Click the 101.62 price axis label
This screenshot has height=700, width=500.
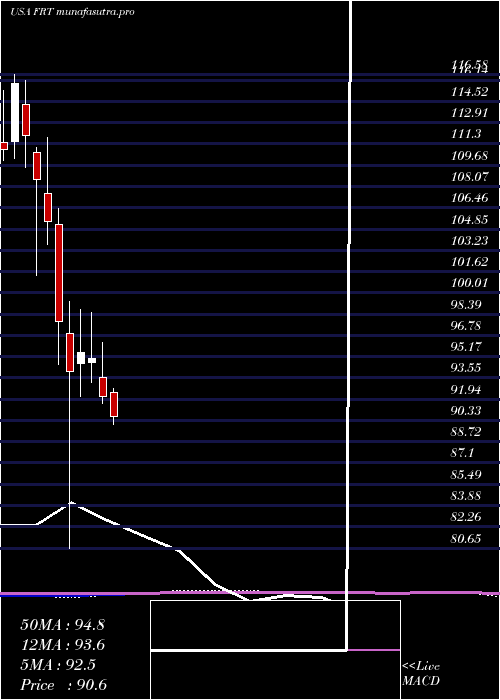coord(469,262)
